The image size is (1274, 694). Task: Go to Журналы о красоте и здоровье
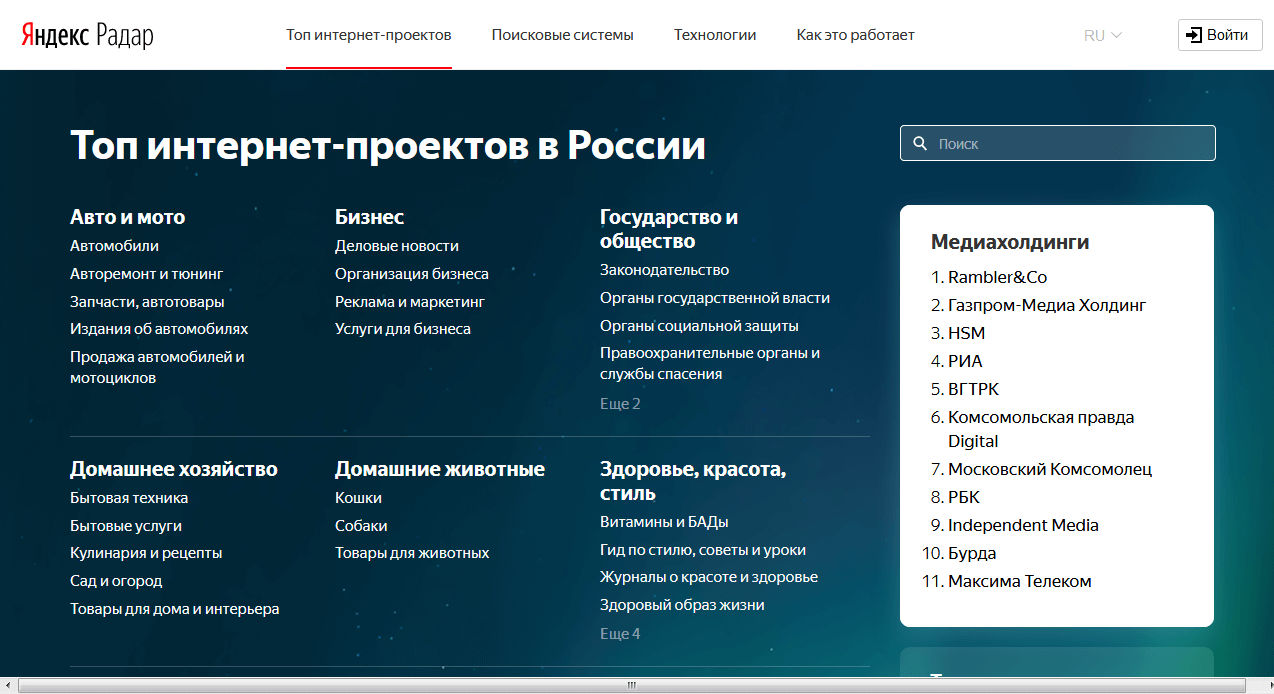pyautogui.click(x=709, y=577)
